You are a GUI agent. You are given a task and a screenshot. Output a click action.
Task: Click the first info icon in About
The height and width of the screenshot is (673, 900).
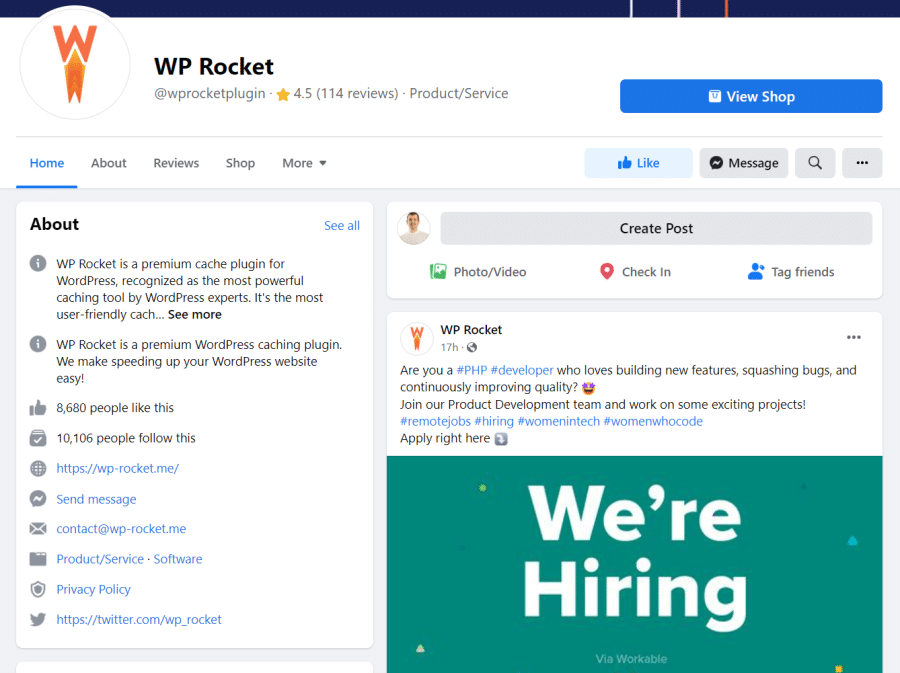(x=38, y=263)
